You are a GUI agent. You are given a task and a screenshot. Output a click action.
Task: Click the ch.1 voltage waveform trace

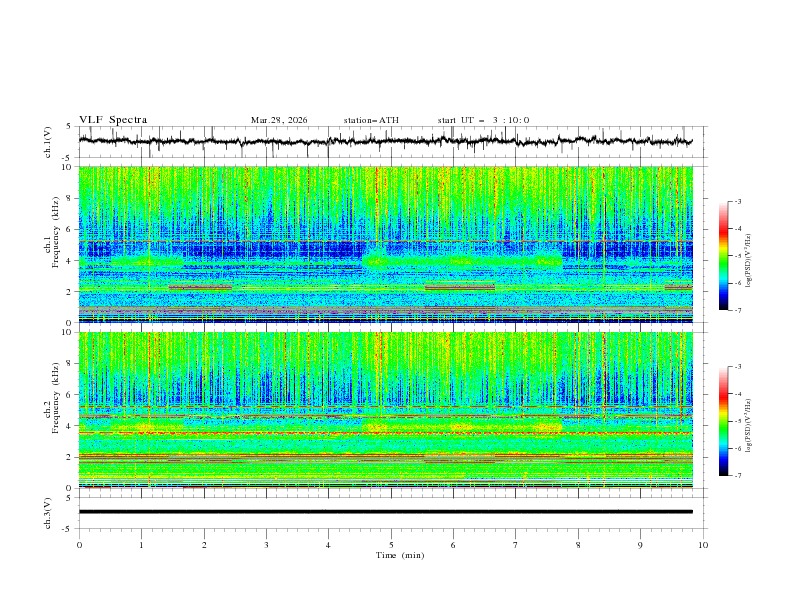coord(385,141)
